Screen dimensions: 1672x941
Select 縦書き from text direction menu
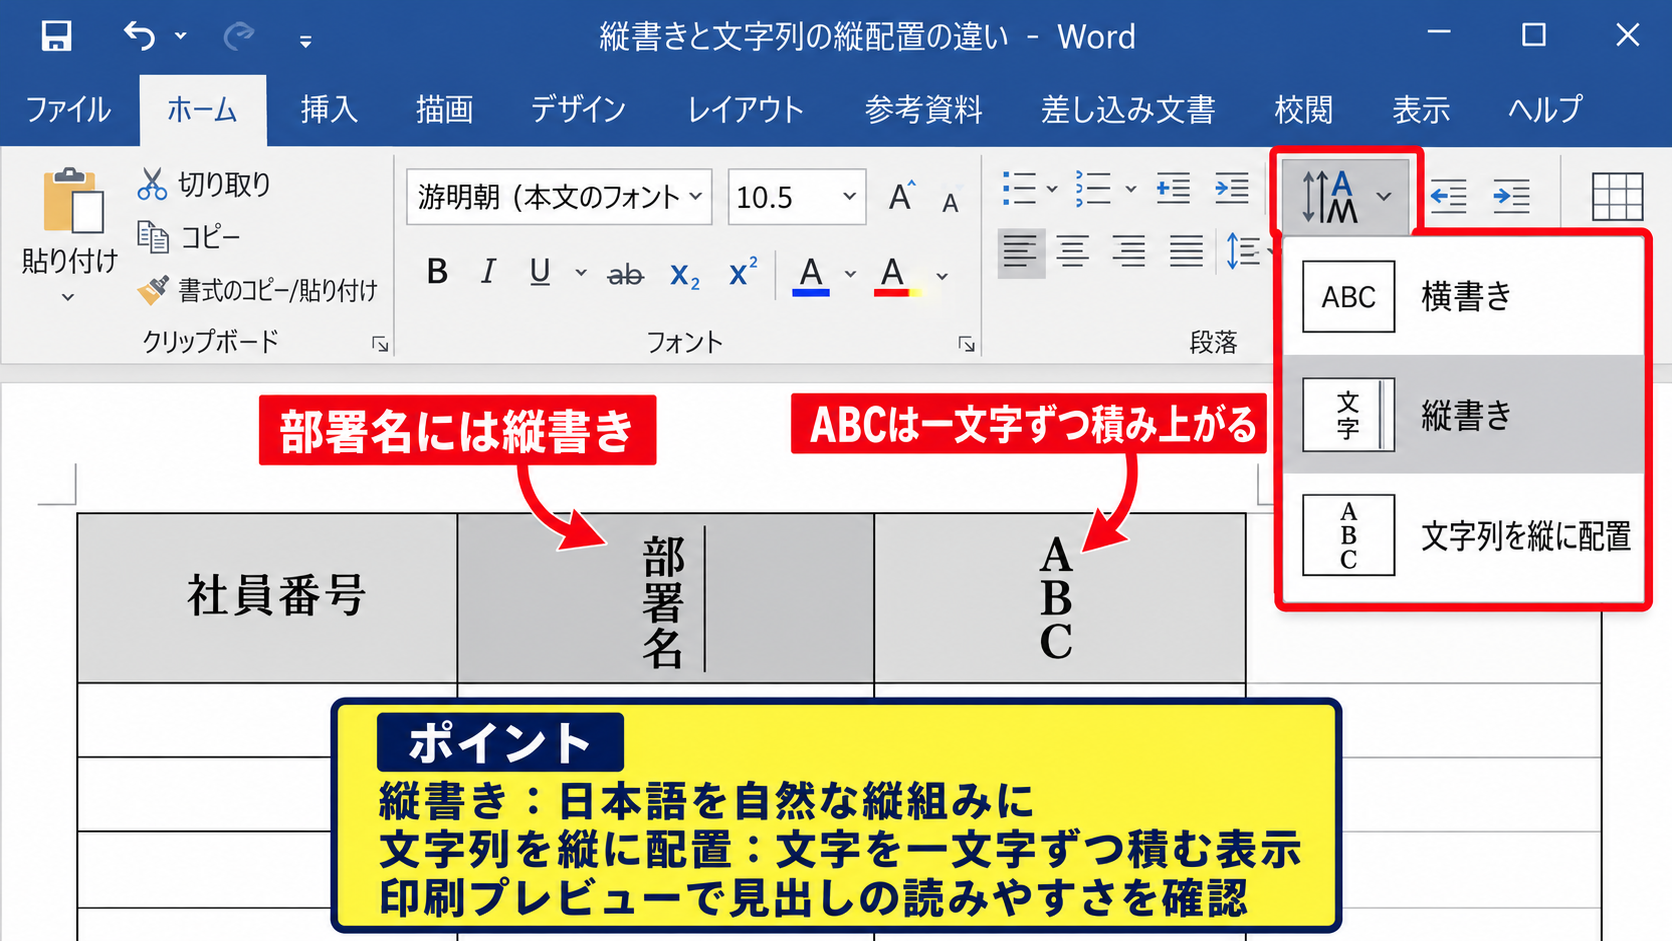tap(1464, 414)
